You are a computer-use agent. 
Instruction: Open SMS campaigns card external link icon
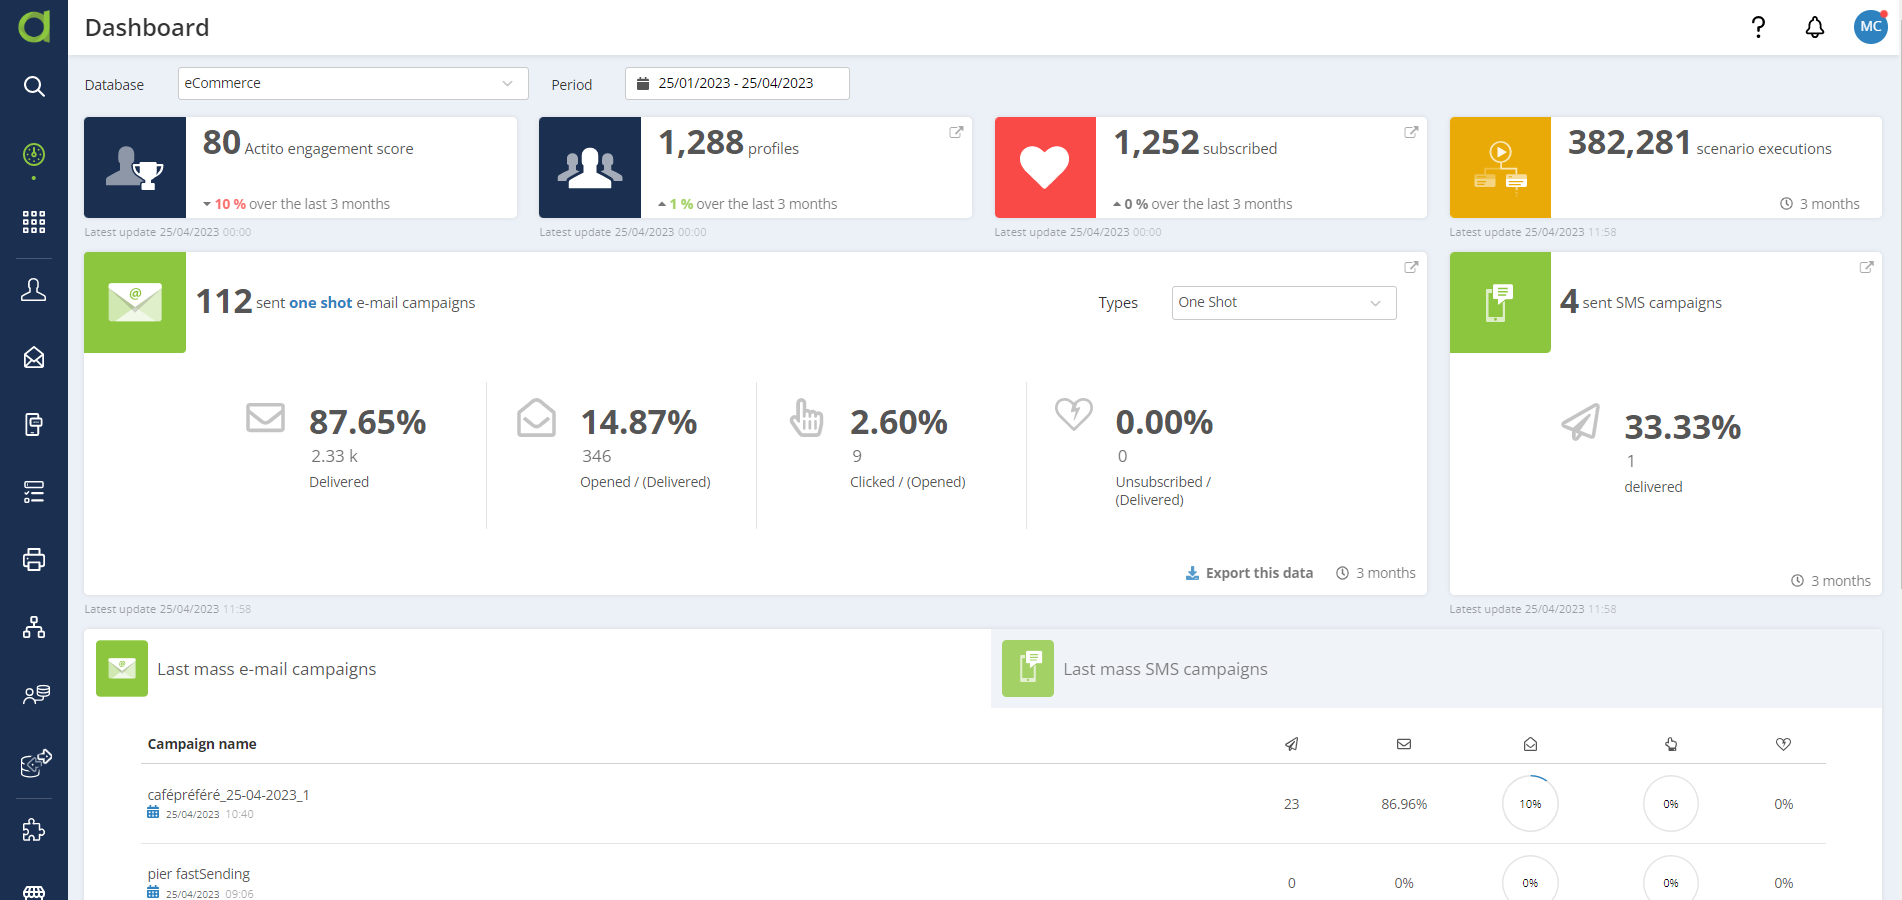pyautogui.click(x=1866, y=267)
